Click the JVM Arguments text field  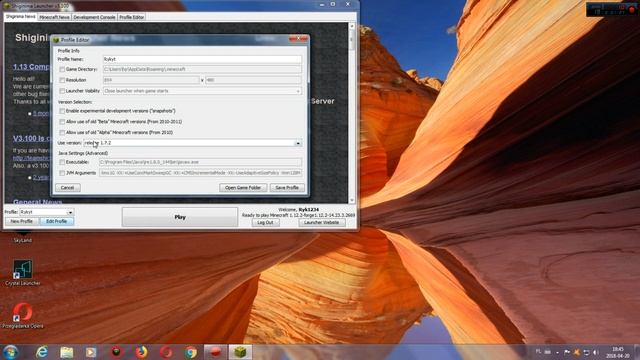[200, 173]
